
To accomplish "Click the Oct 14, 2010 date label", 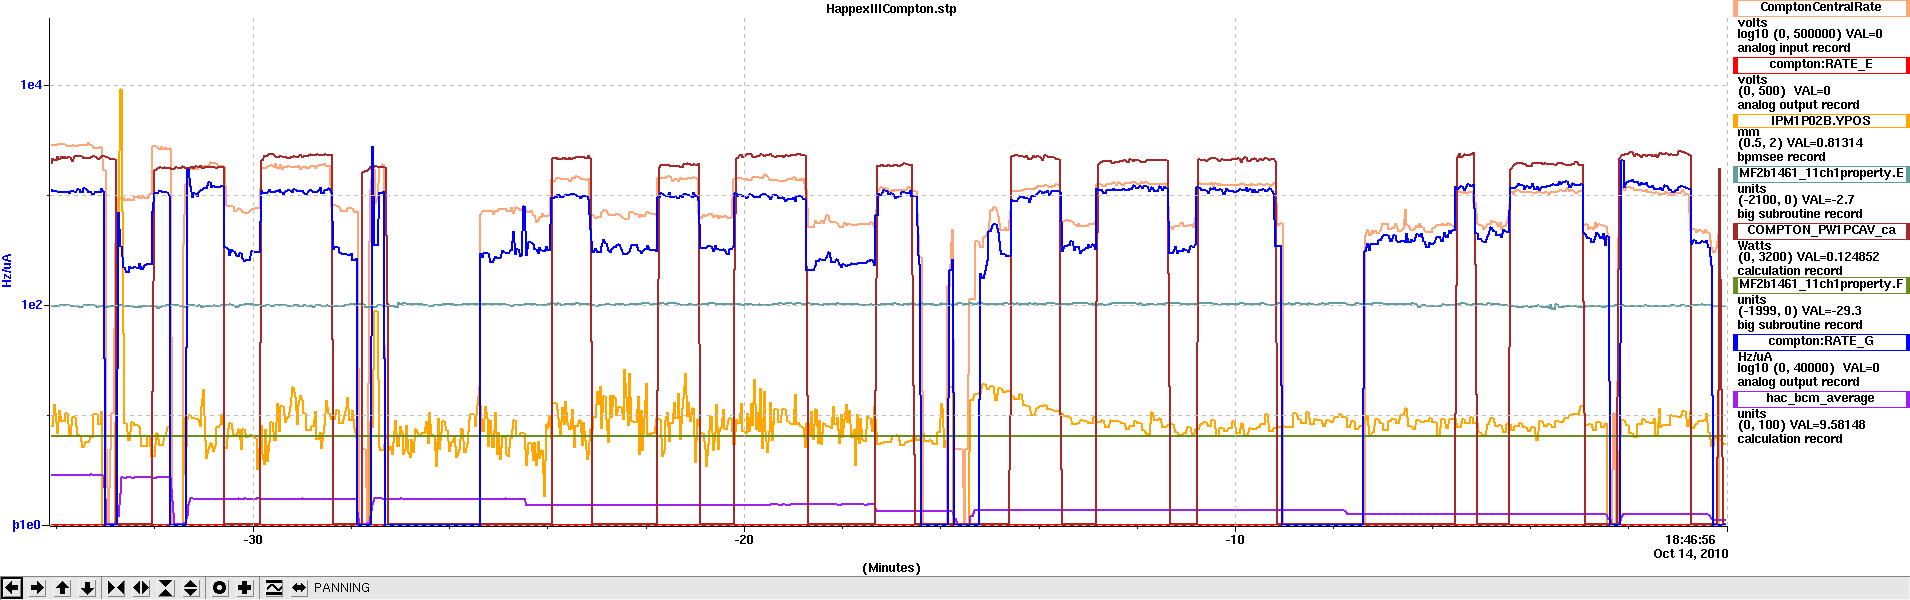I will (x=1690, y=554).
